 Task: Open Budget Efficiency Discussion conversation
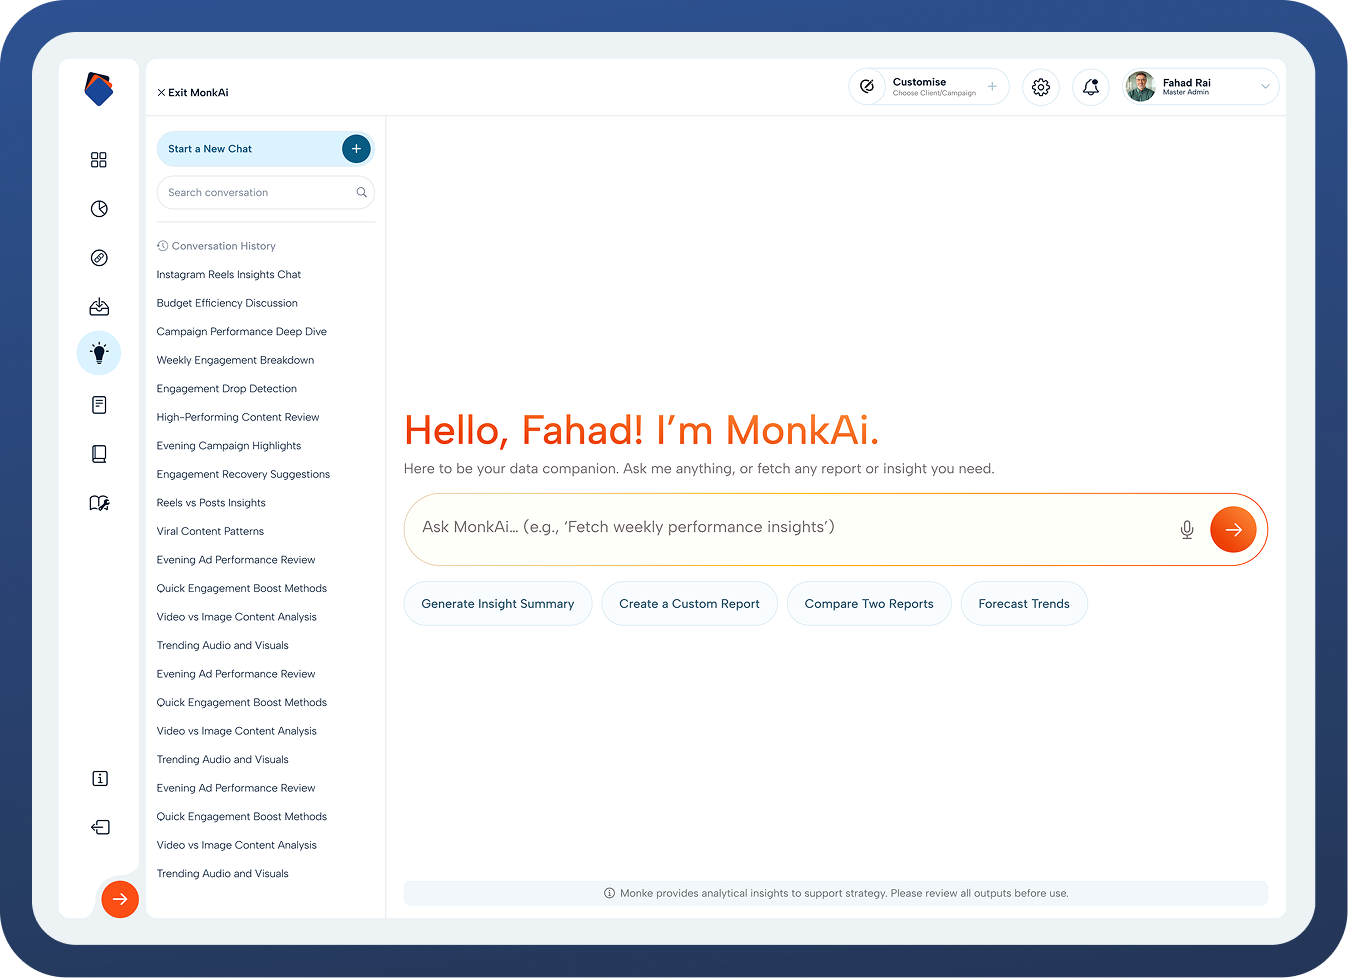click(227, 303)
